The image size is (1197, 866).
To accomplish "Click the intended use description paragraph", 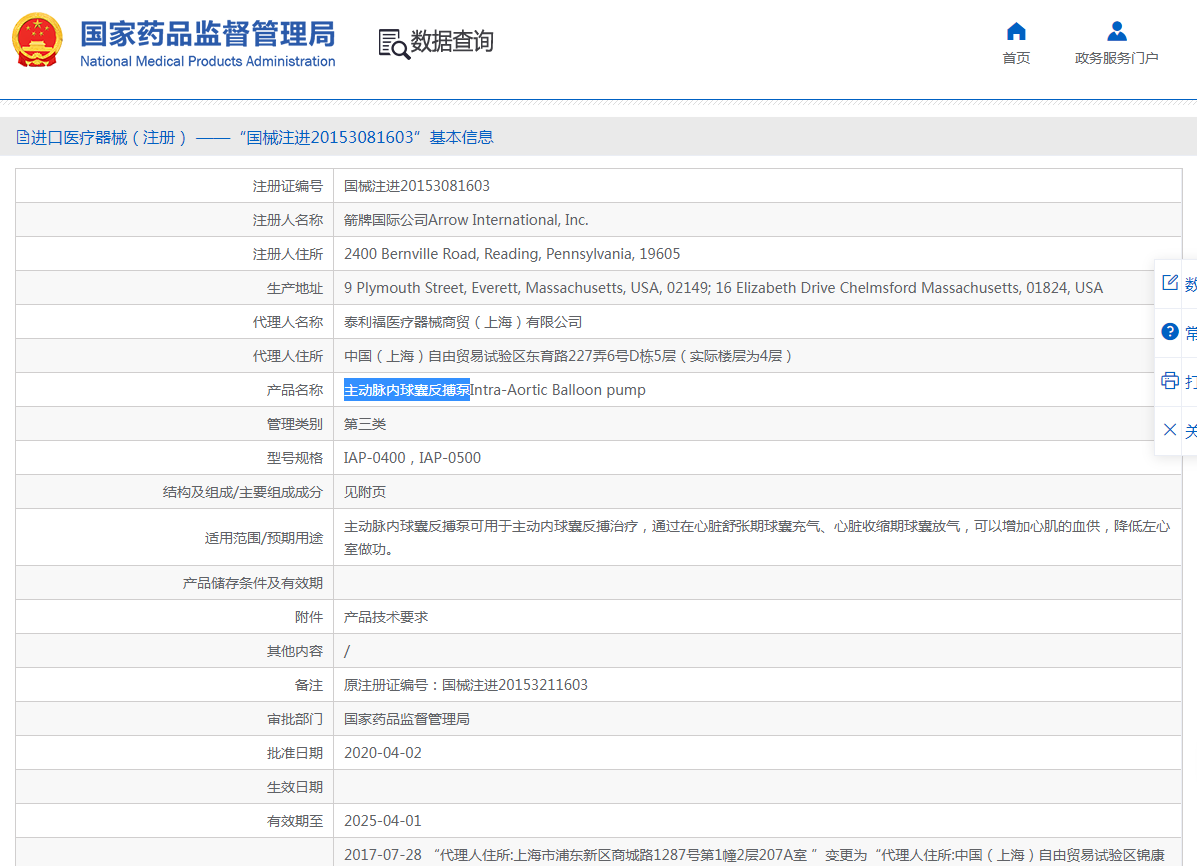I will (x=757, y=538).
